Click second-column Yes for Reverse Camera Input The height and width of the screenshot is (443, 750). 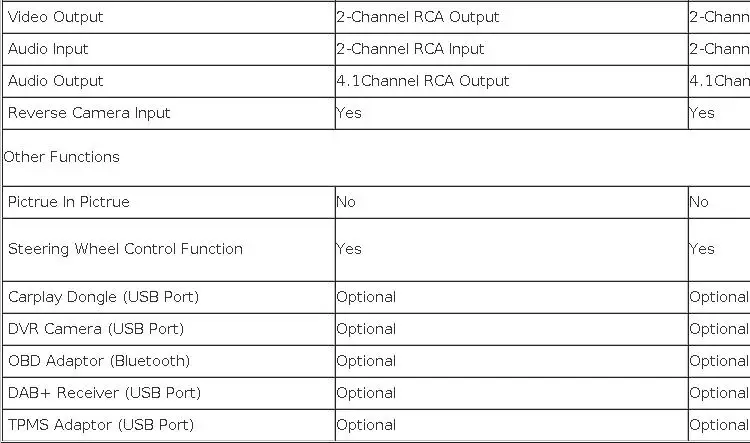coord(349,113)
